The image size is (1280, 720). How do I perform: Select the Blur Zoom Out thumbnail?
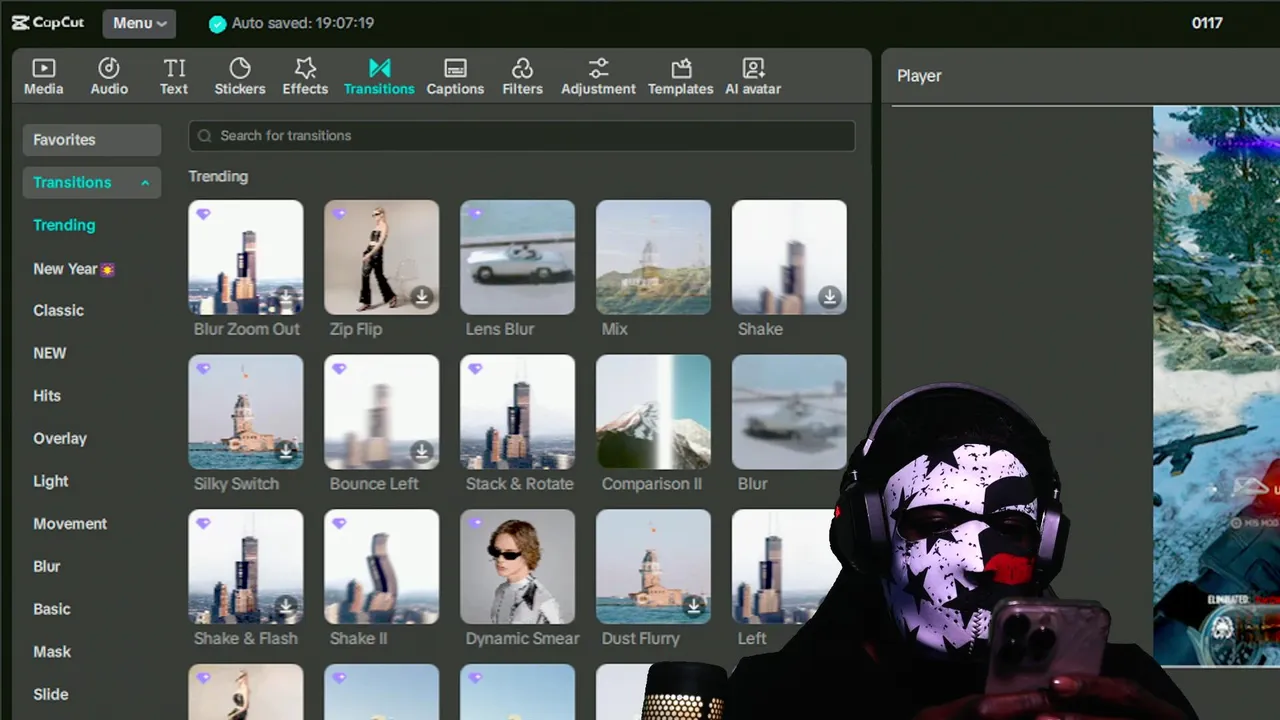coord(246,257)
